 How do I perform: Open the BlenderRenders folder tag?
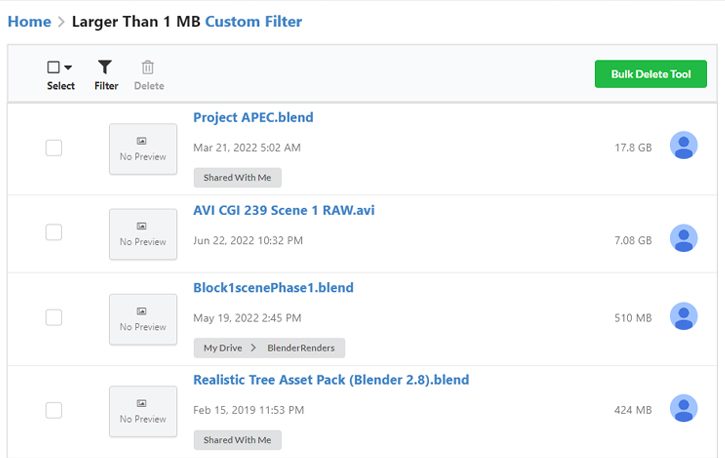(301, 348)
